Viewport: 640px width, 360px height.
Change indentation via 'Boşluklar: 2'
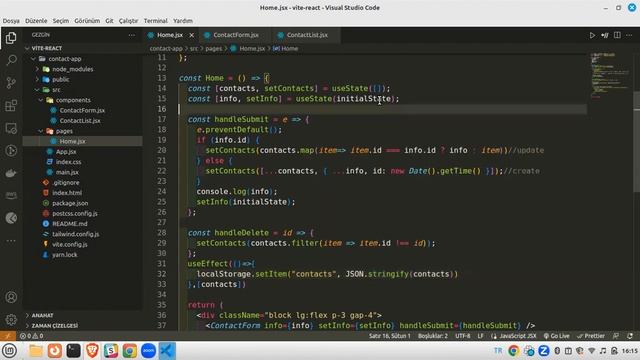coord(433,336)
